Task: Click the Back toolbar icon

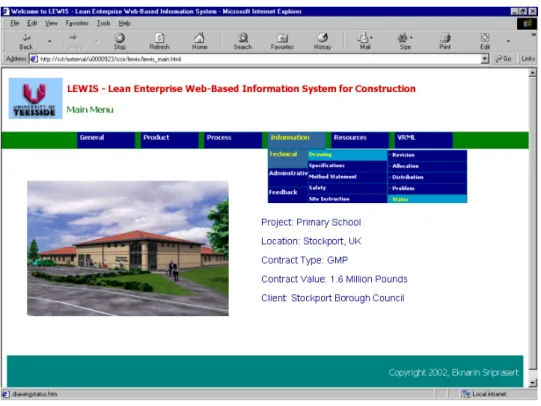Action: point(26,41)
